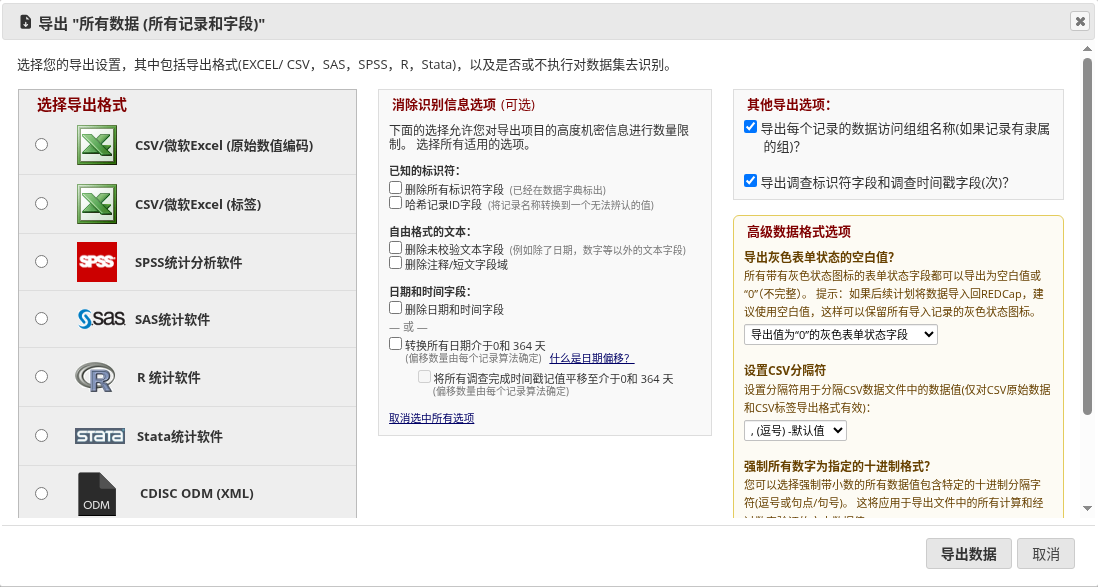Click 什么是日期偏移? link
The width and height of the screenshot is (1098, 587).
click(592, 358)
